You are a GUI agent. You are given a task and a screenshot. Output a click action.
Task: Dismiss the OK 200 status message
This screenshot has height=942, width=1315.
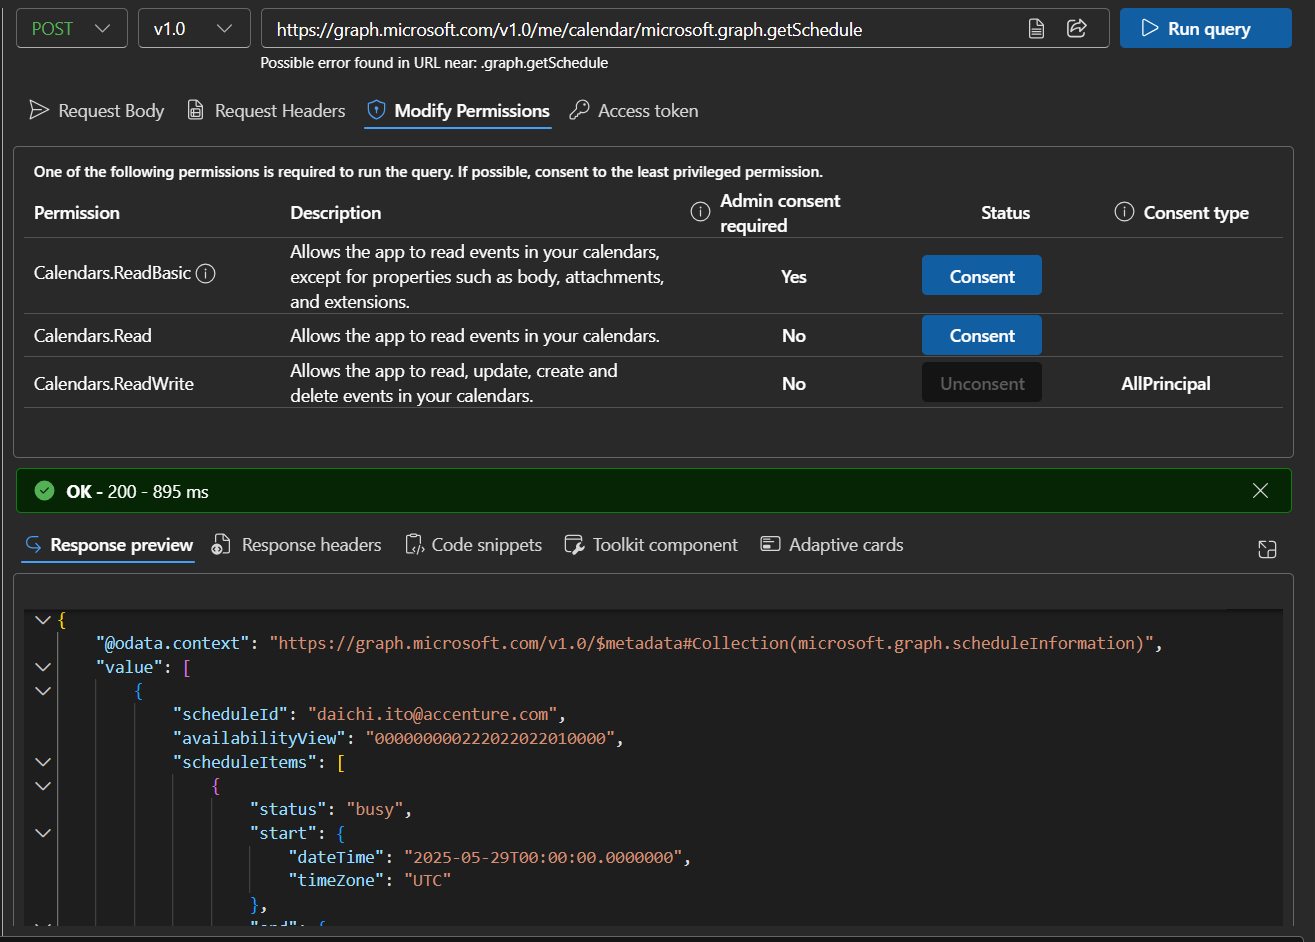(x=1260, y=490)
